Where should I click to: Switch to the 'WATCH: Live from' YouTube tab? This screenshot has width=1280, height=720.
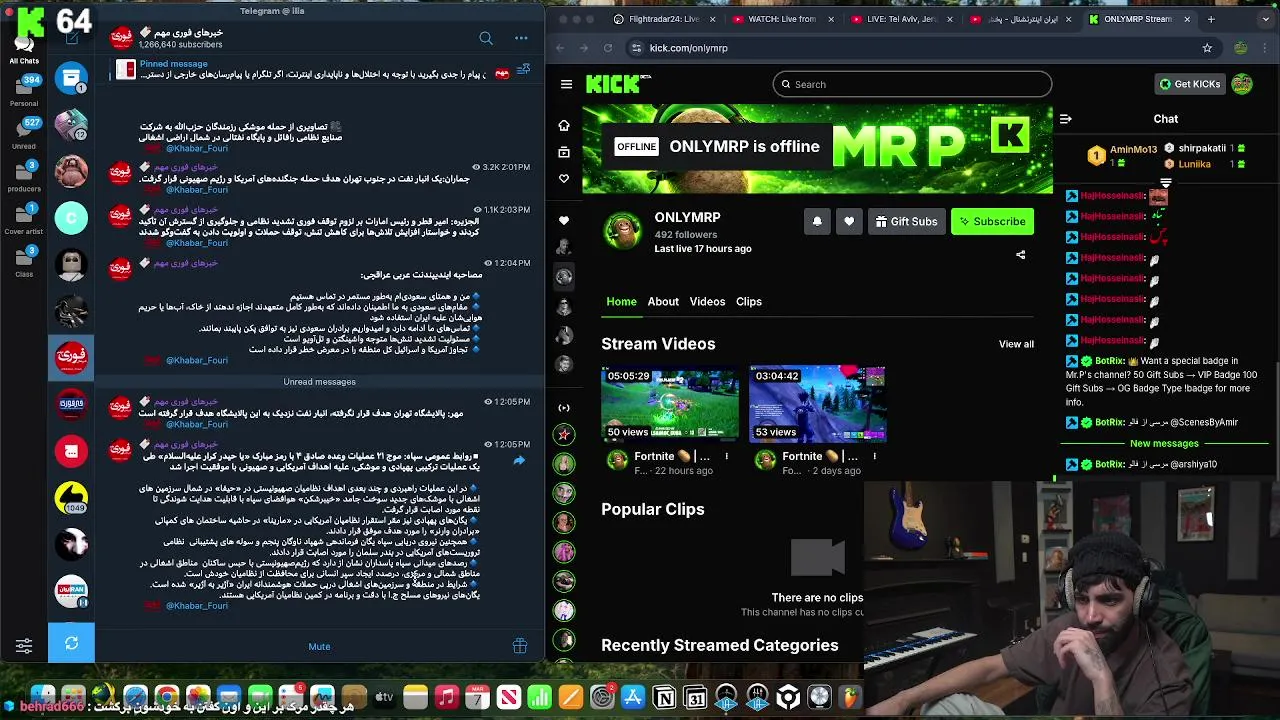tap(782, 19)
